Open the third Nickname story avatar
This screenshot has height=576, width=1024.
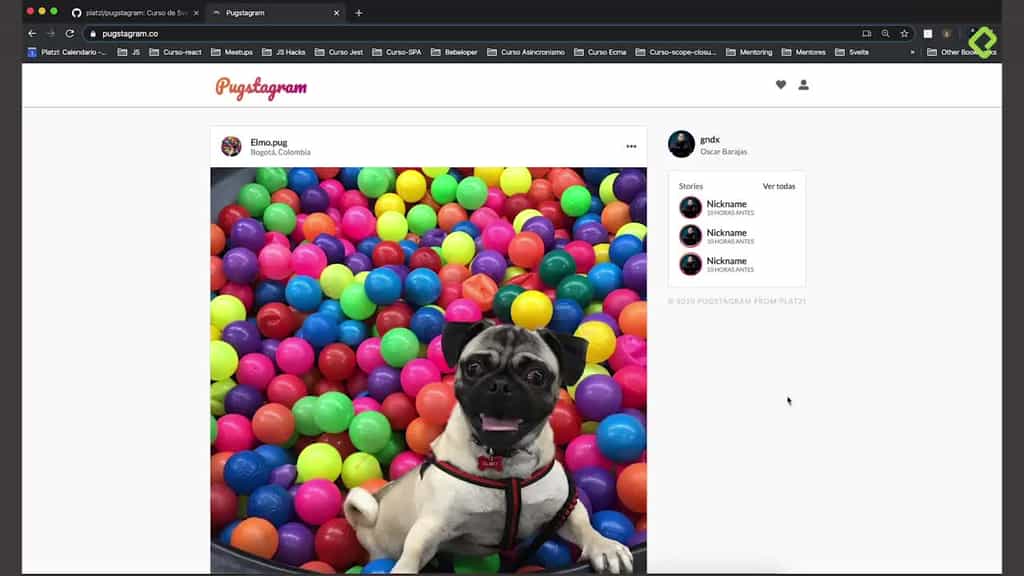(690, 264)
